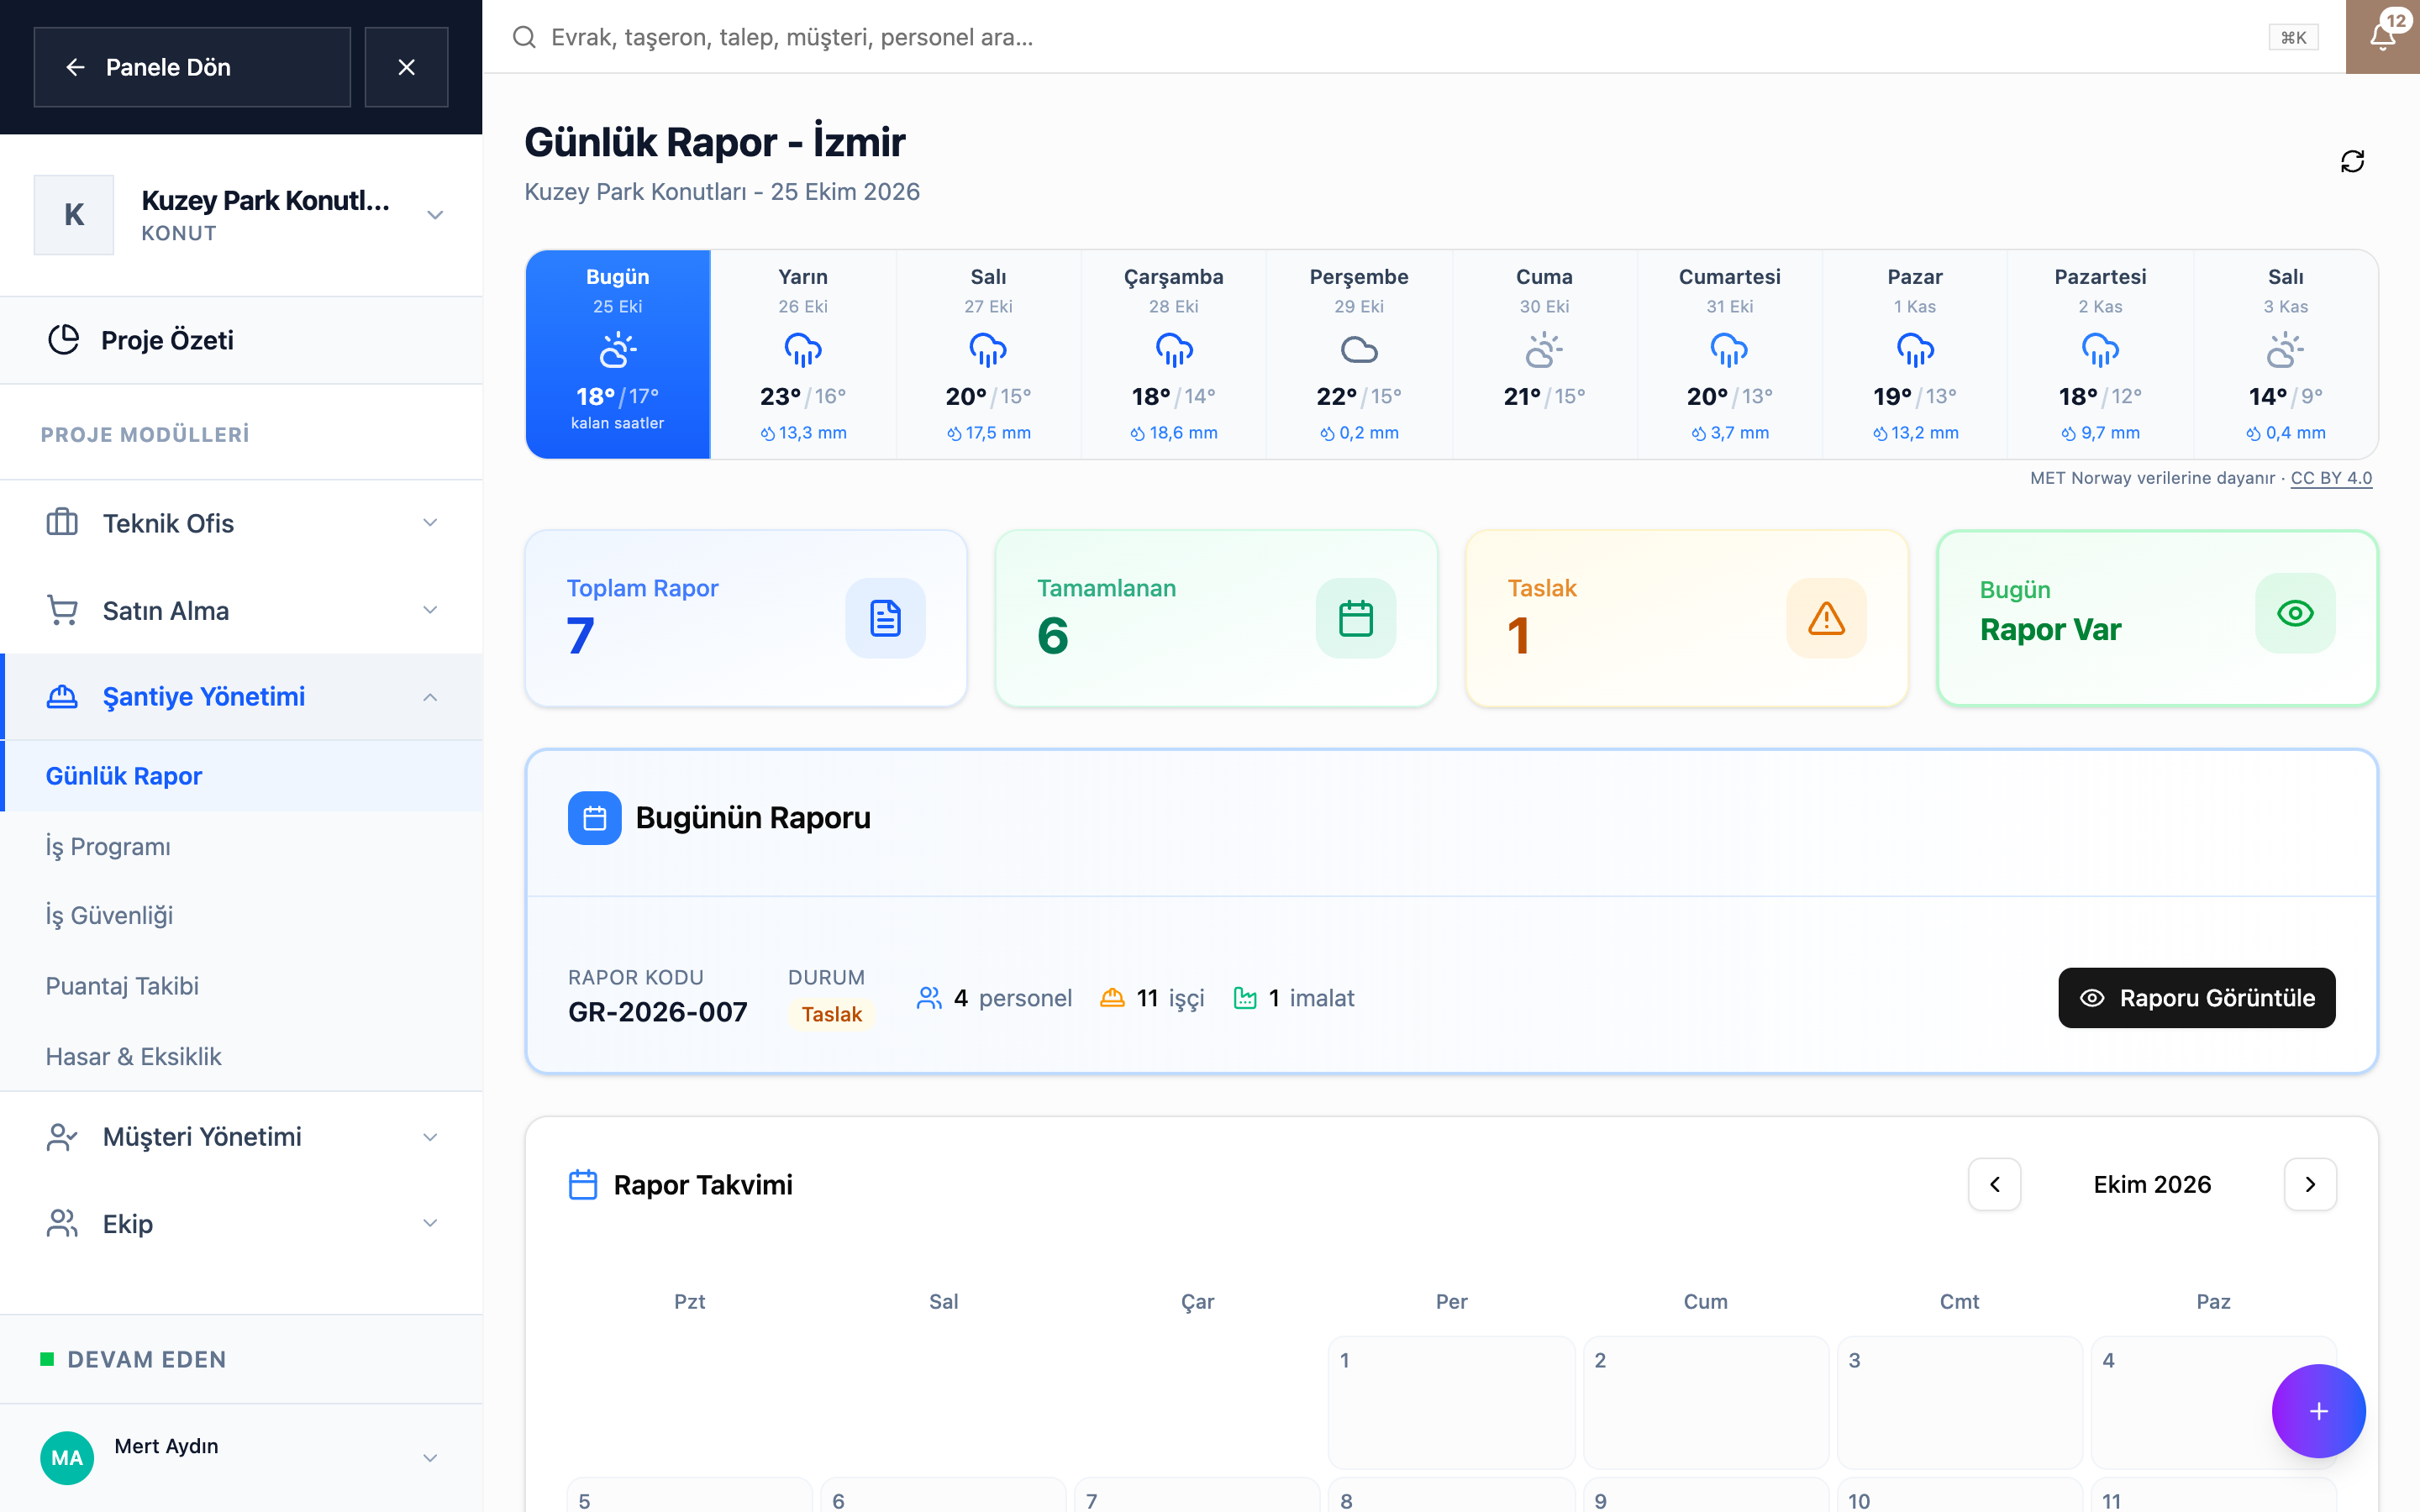This screenshot has height=1512, width=2420.
Task: Open Hasar & Eksiklik page
Action: tap(241, 1056)
